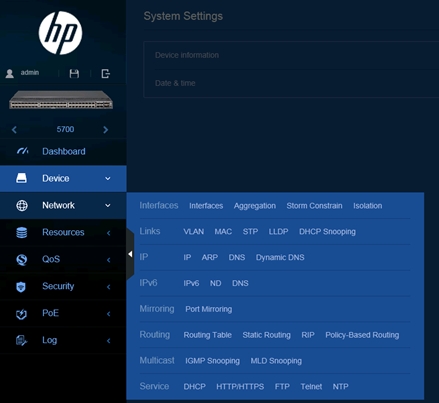Open the VLAN link settings
Image resolution: width=439 pixels, height=403 pixels.
pos(194,232)
